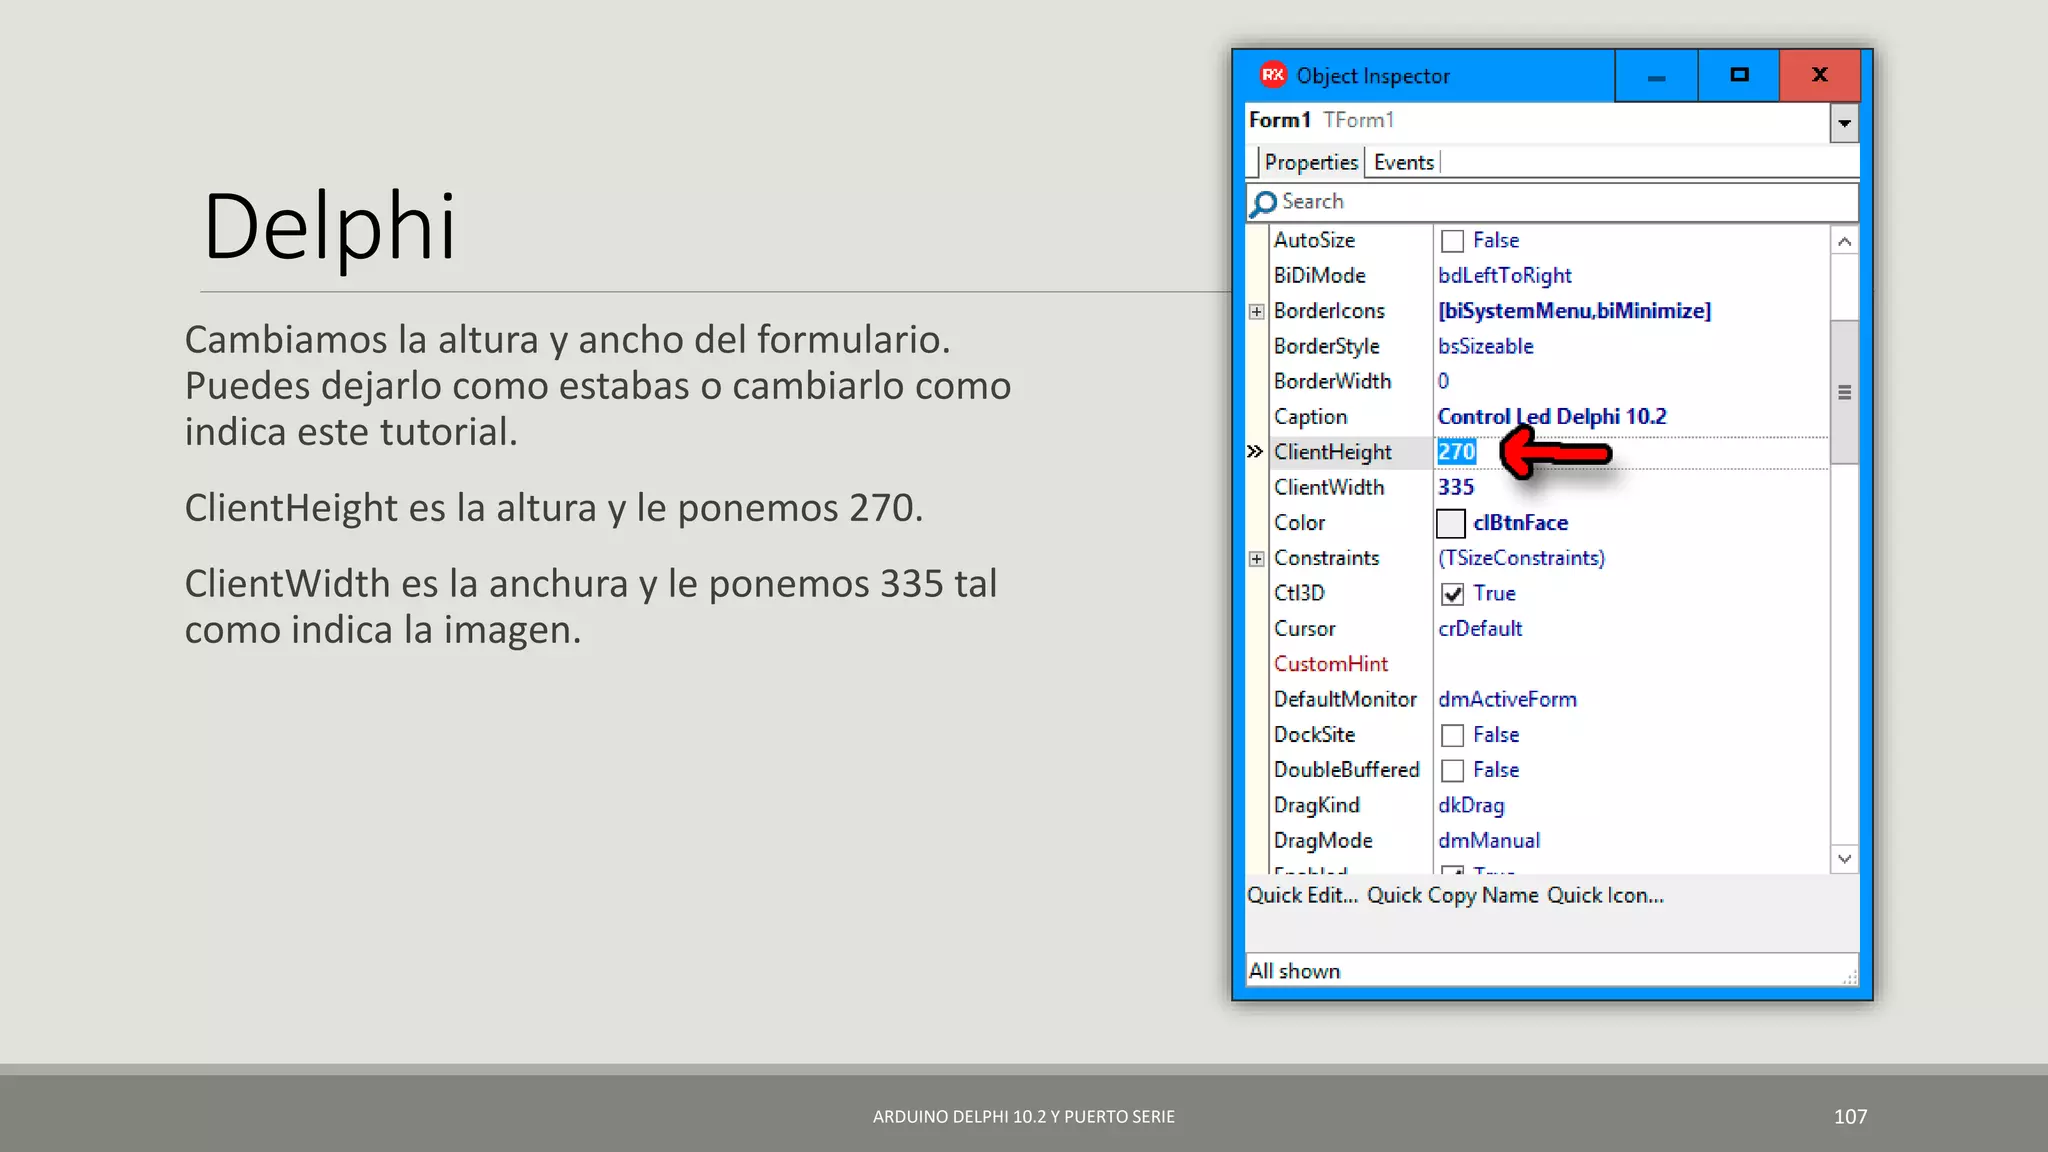2048x1152 pixels.
Task: Click the Delphi slide title
Action: tap(329, 228)
